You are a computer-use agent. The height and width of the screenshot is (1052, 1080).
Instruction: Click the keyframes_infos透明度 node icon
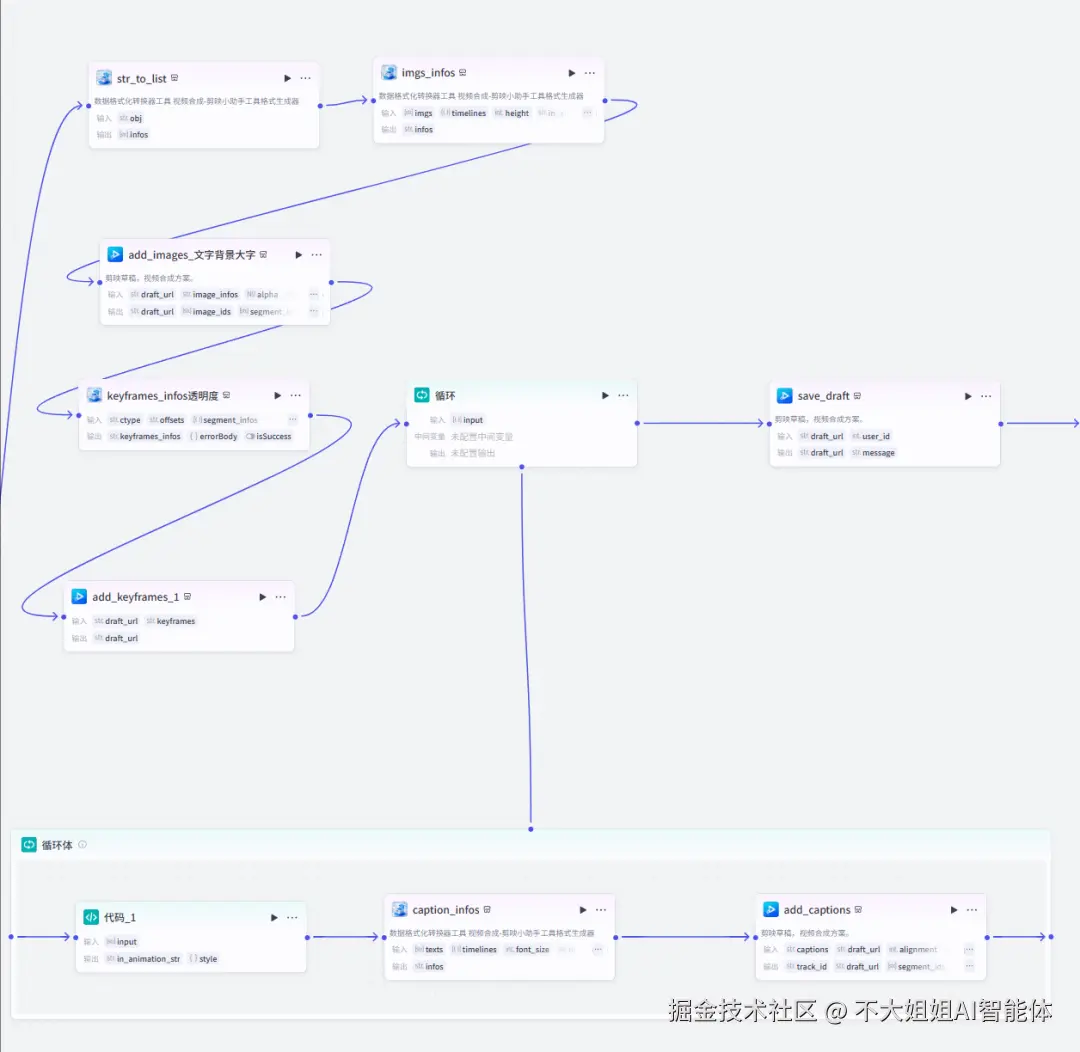[92, 395]
